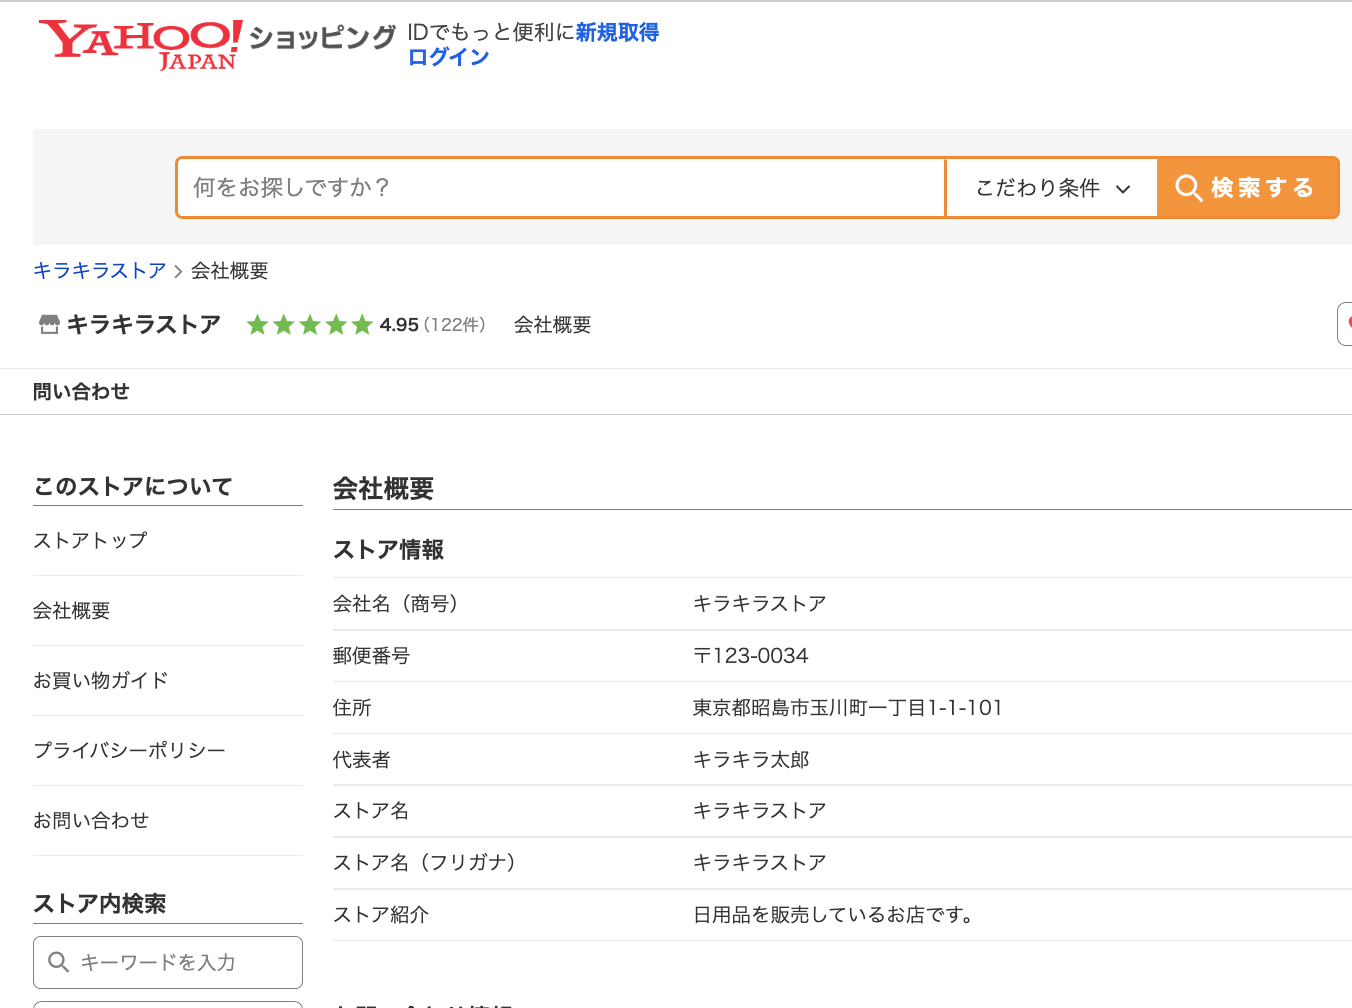
Task: Click the 4.95 (122件) review count
Action: [x=433, y=325]
